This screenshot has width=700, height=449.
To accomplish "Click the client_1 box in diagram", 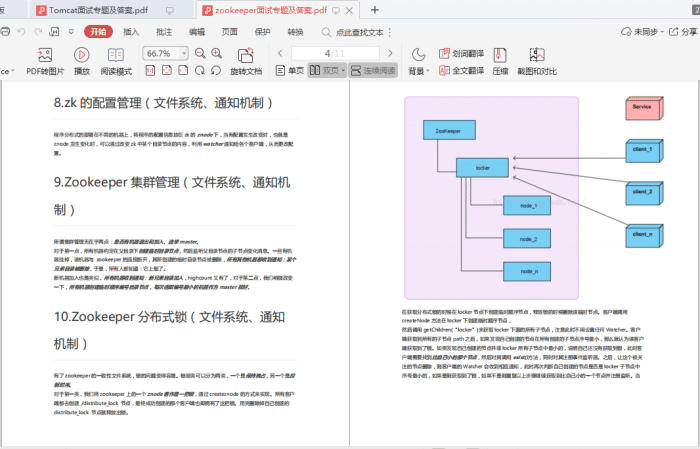I will (644, 151).
